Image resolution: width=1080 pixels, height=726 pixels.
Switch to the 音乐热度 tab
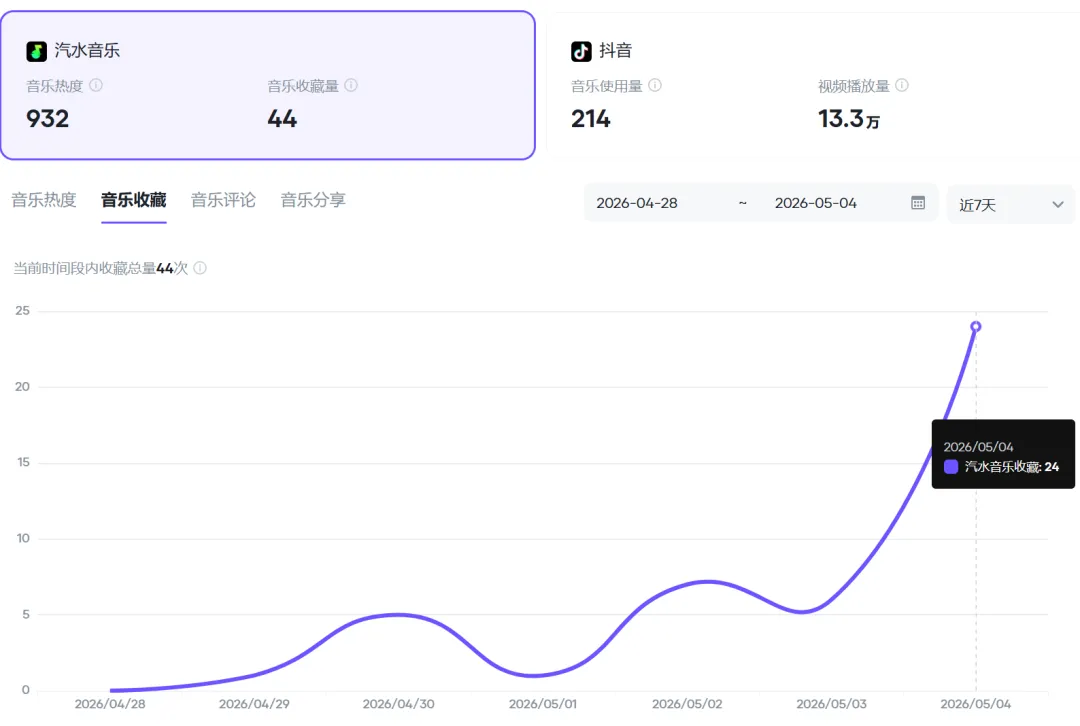point(43,200)
